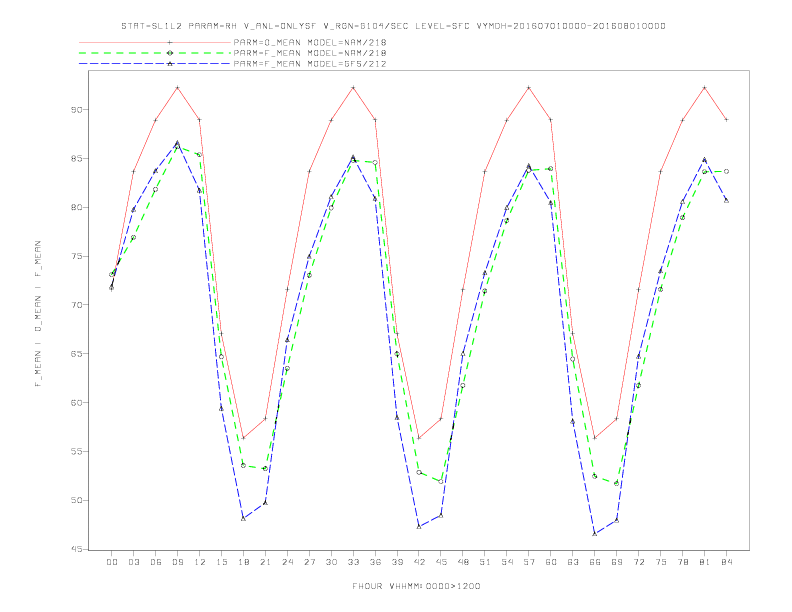Viewport: 792px width, 612px height.
Task: Click x-axis tick label 06
Action: 156,562
